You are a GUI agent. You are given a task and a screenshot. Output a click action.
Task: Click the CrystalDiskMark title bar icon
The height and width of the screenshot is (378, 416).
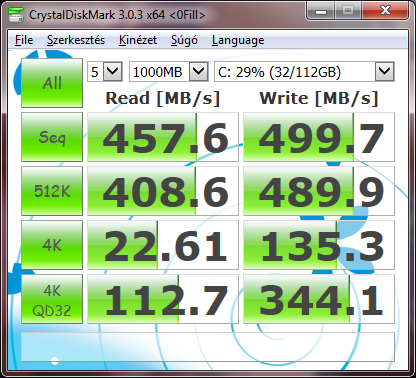pos(15,14)
